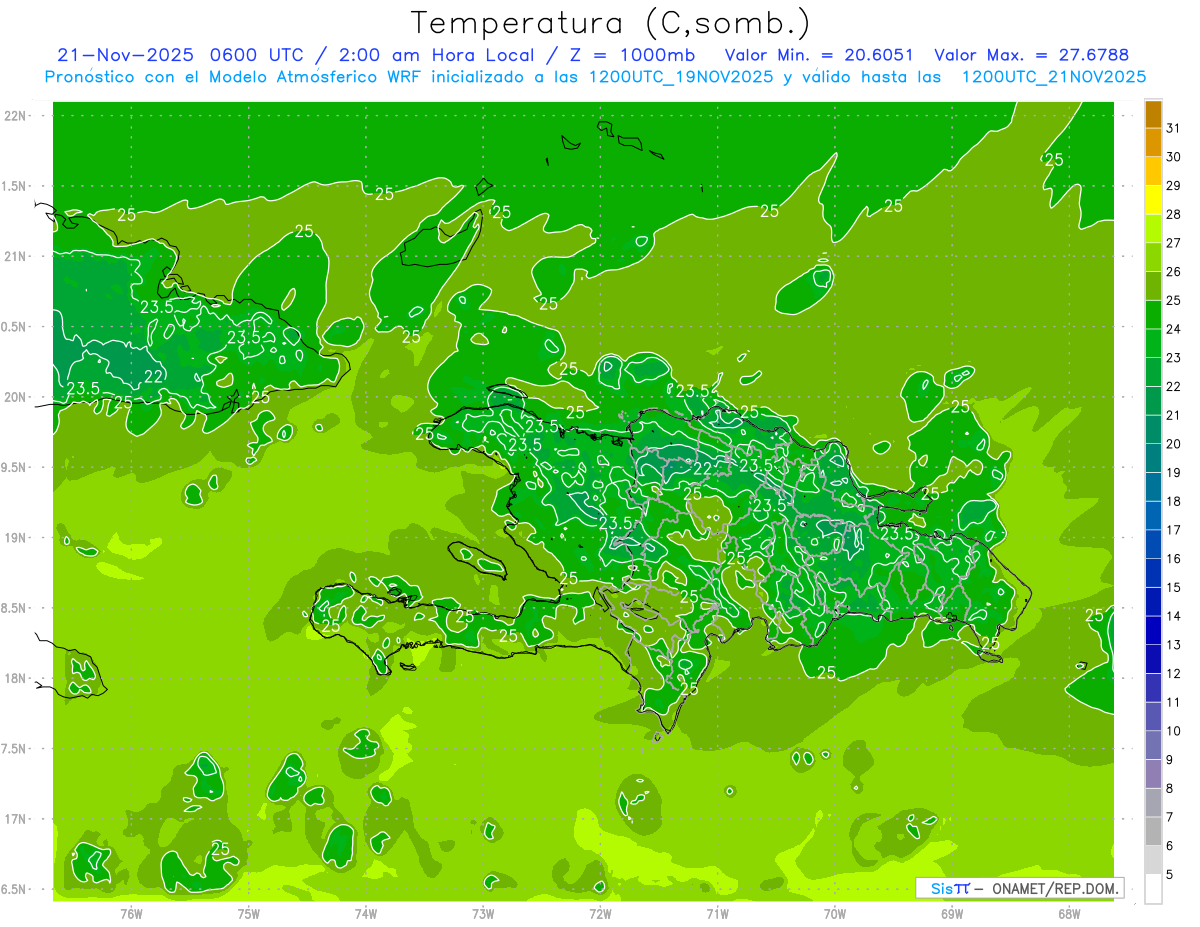Click the 'Valor Min. = 20.6051' value
Viewport: 1200px width, 927px height.
tap(819, 54)
